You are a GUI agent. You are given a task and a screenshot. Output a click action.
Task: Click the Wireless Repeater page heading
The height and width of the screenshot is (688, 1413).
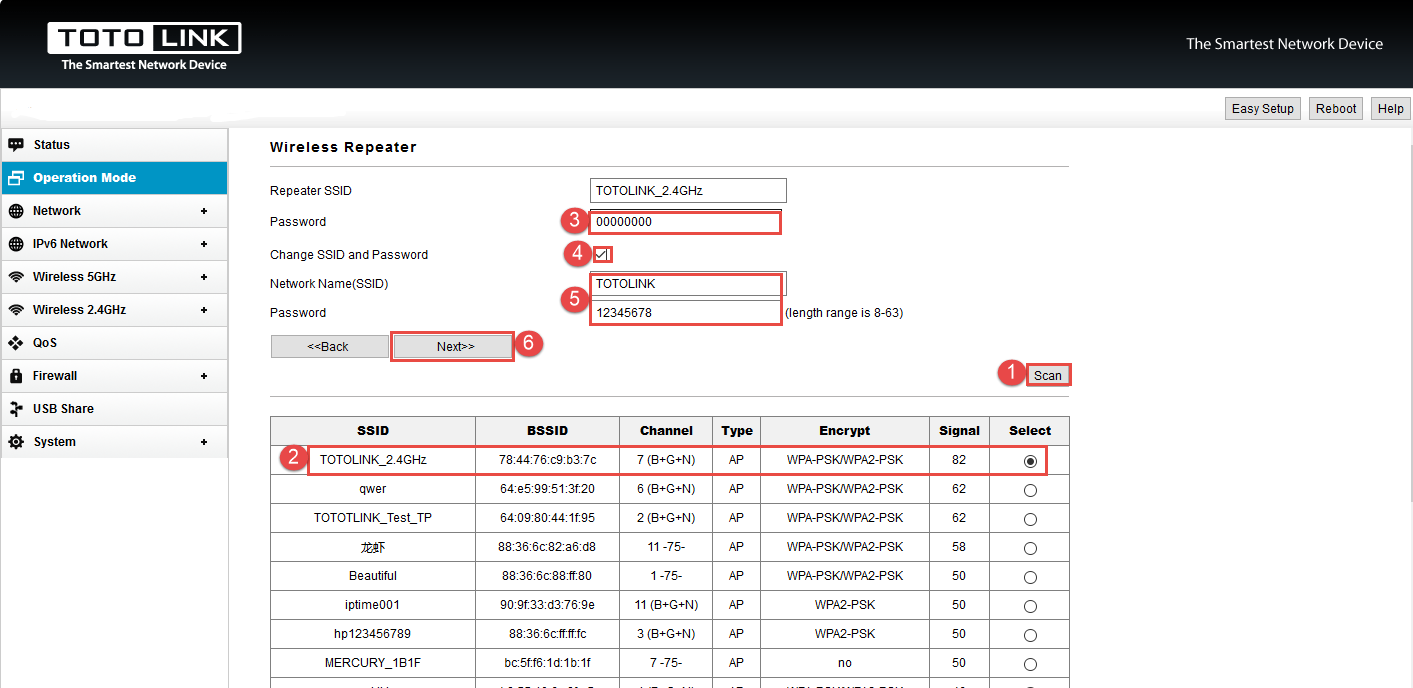tap(343, 147)
